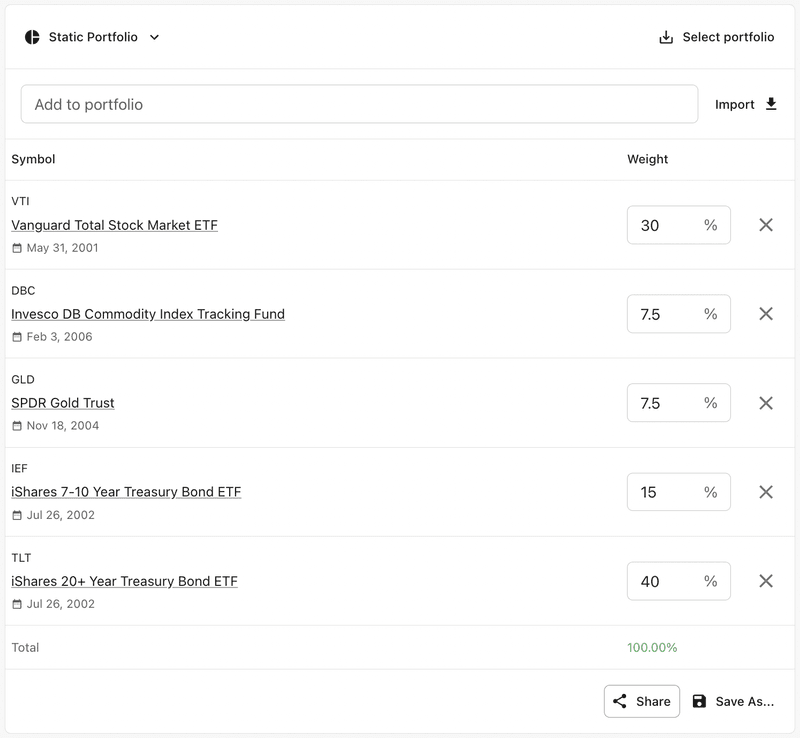Open the SPDR Gold Trust link

(x=63, y=403)
